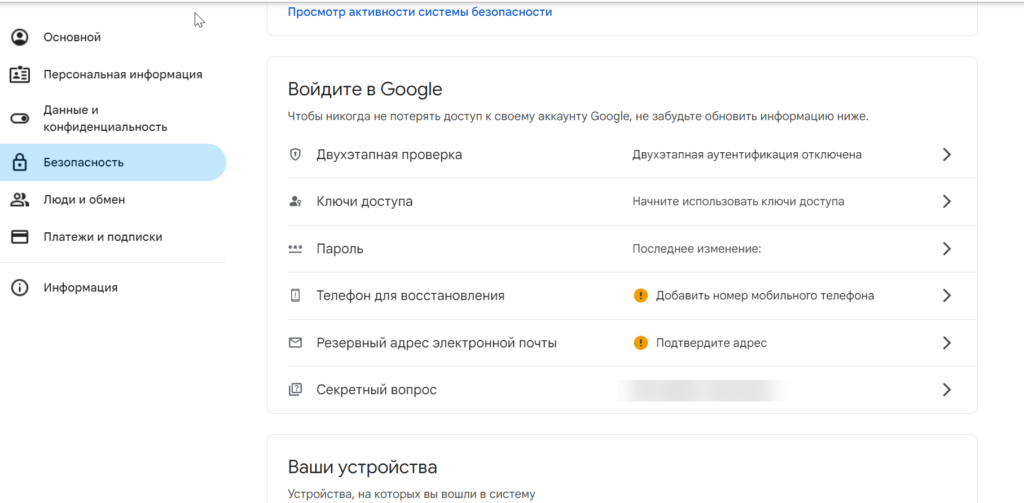Click the Основной profile icon in sidebar

click(20, 37)
